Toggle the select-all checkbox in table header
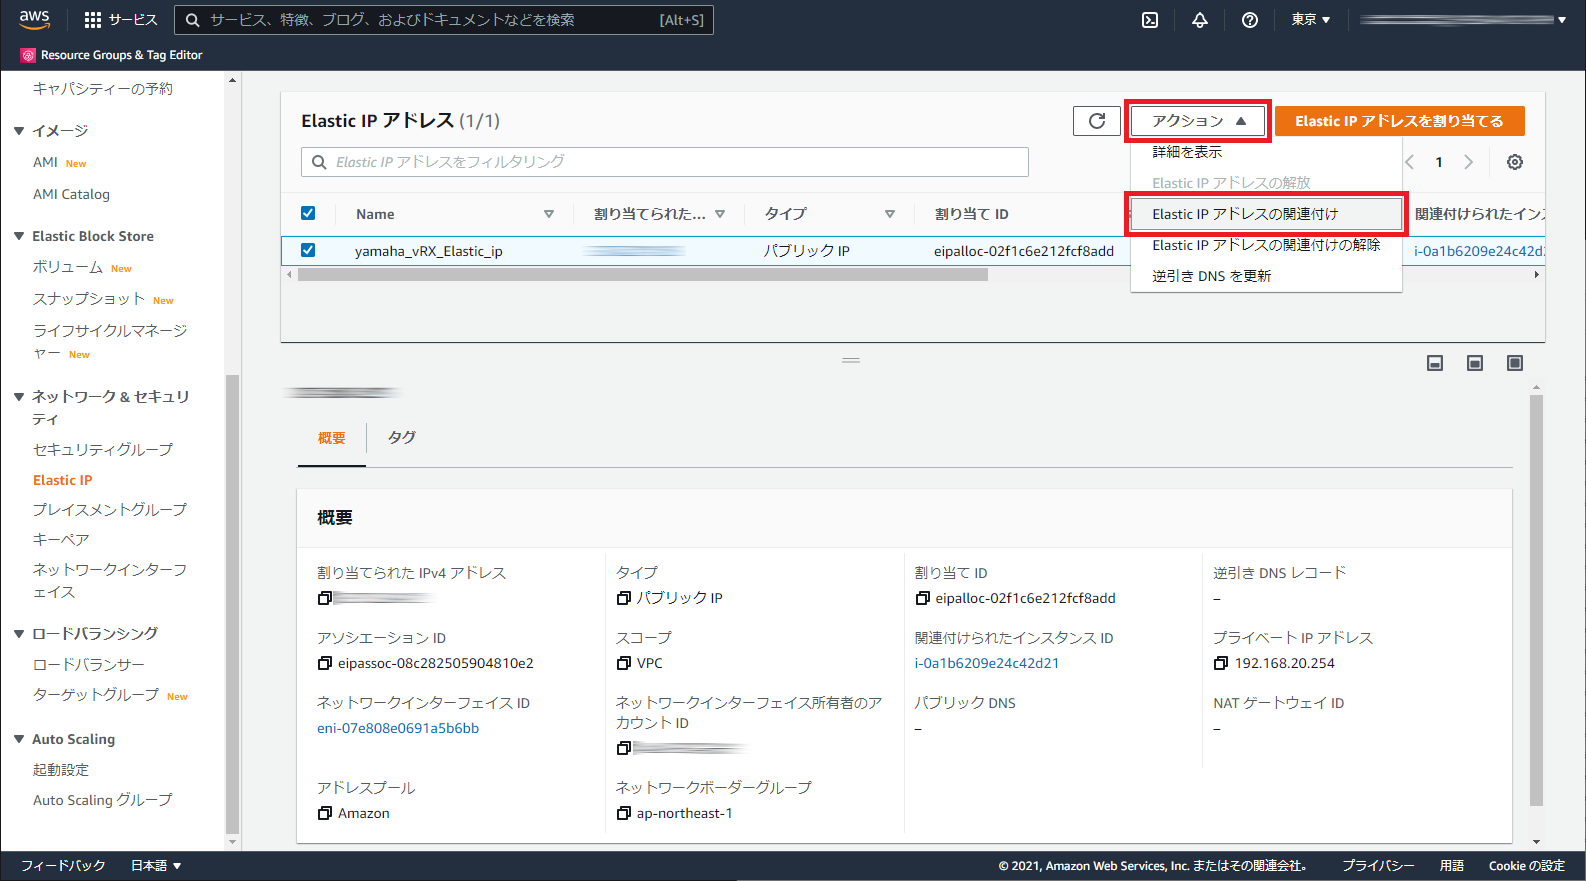1586x881 pixels. (x=308, y=213)
